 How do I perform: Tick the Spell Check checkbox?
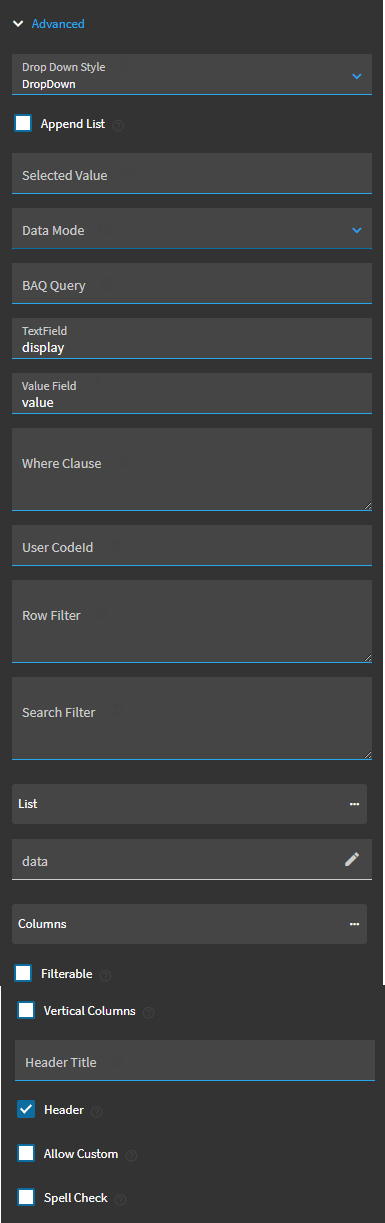(26, 1197)
